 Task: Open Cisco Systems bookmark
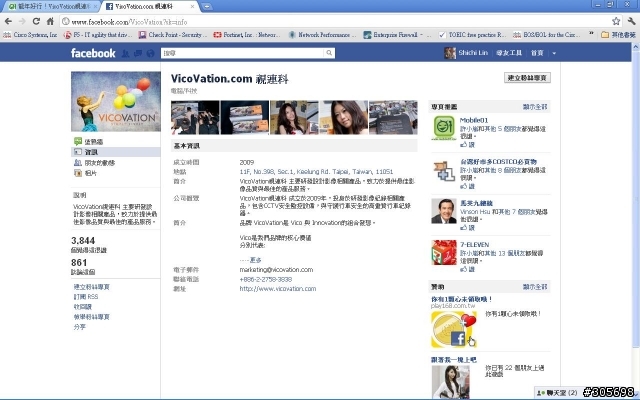tap(31, 35)
